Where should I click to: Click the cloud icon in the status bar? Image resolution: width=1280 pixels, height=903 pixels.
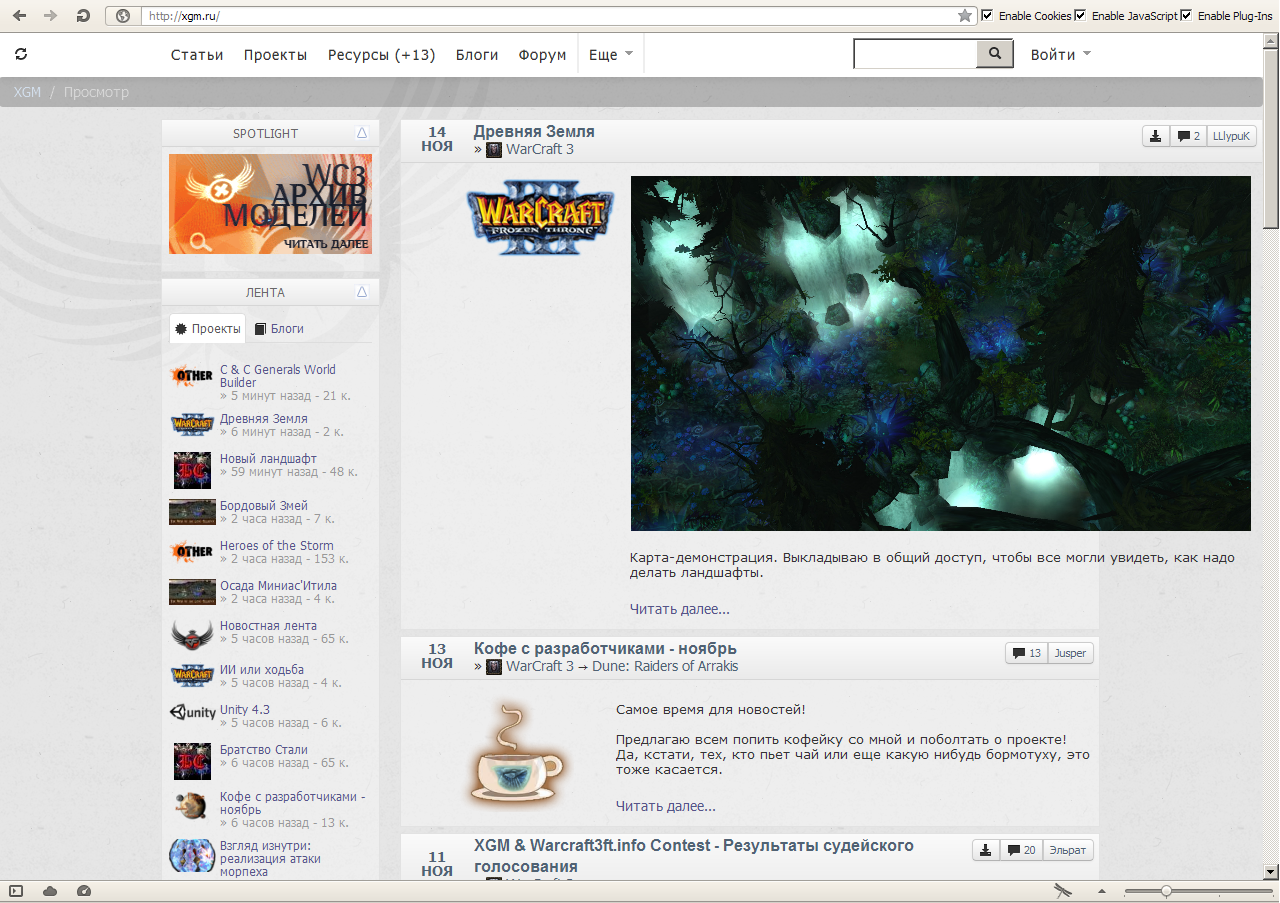(x=50, y=891)
